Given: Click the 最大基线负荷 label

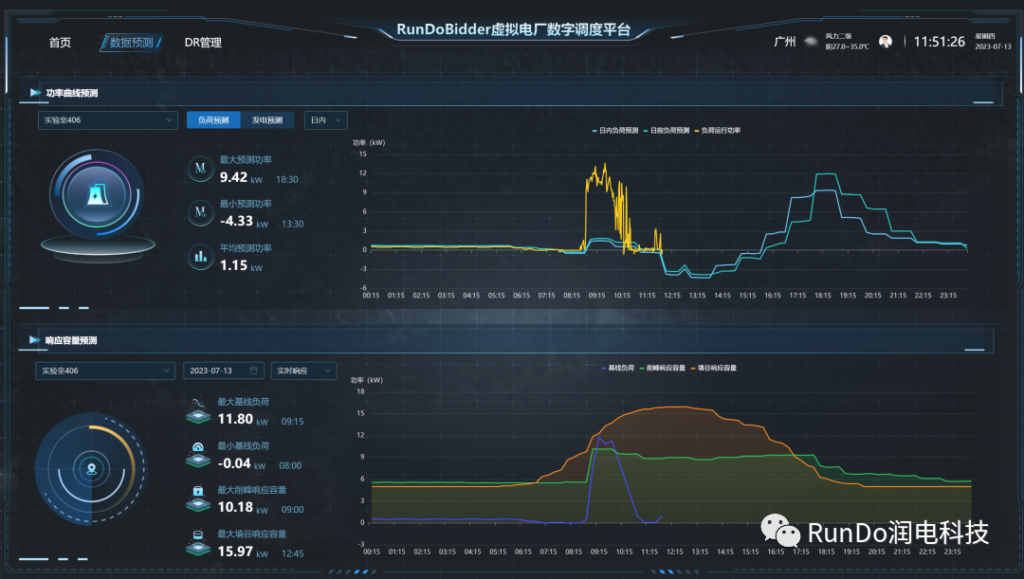Looking at the screenshot, I should coord(243,401).
